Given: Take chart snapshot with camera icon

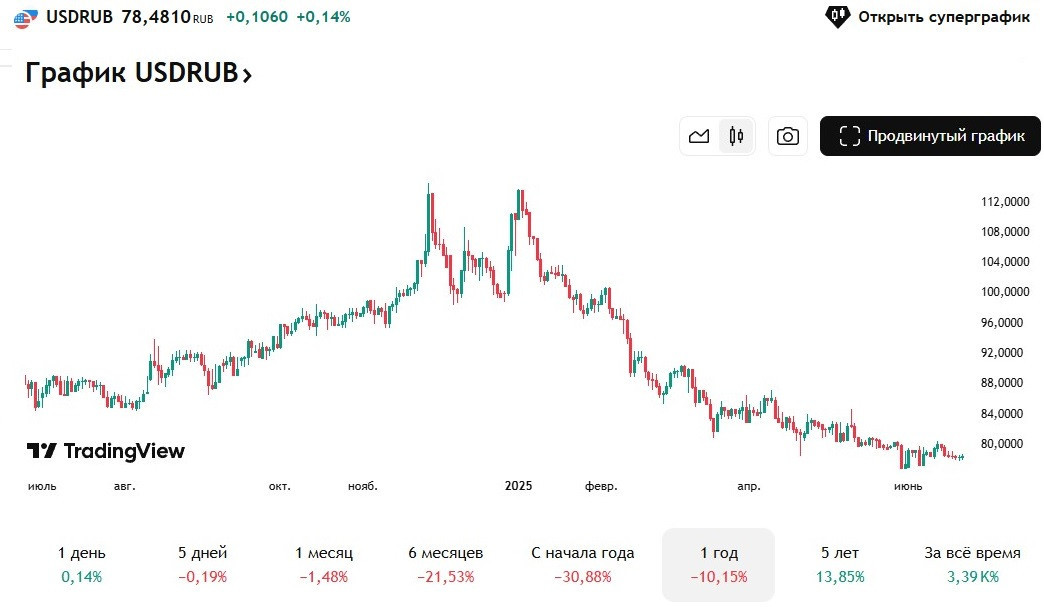Looking at the screenshot, I should pyautogui.click(x=788, y=137).
